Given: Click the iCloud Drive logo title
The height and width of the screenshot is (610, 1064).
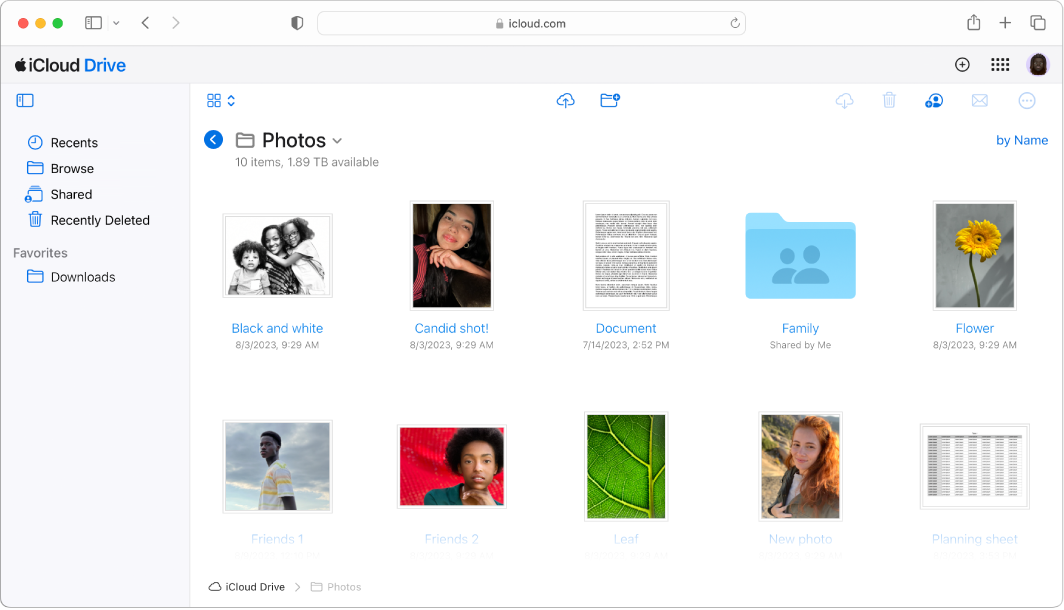Looking at the screenshot, I should coord(71,65).
